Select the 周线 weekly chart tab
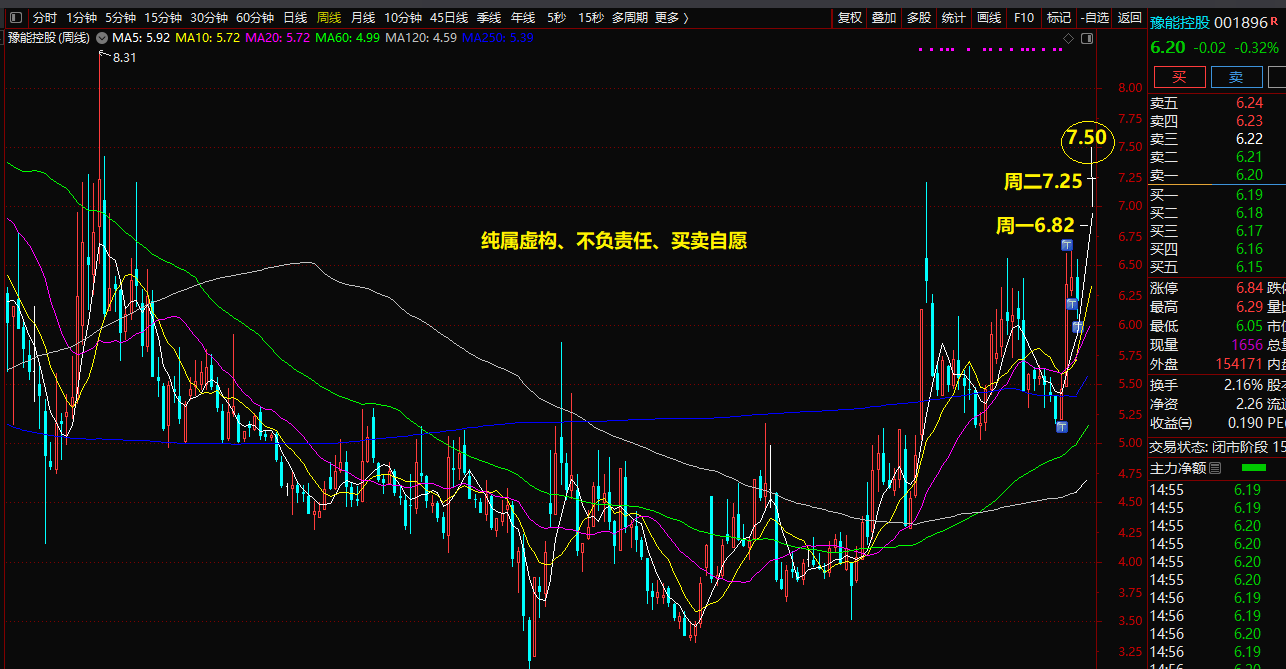 coord(329,17)
